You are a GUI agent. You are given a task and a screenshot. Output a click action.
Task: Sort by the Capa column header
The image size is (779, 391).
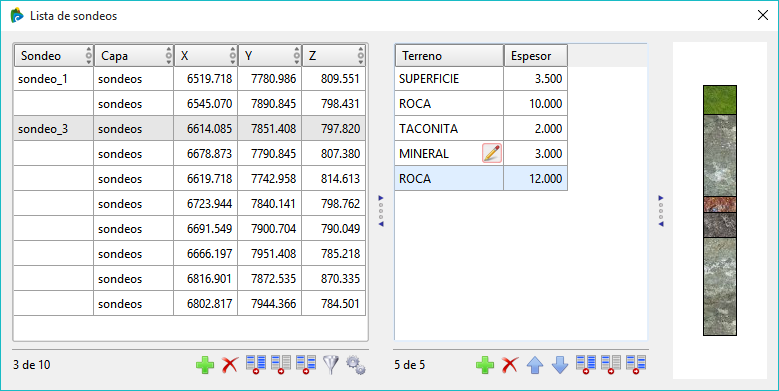click(134, 56)
